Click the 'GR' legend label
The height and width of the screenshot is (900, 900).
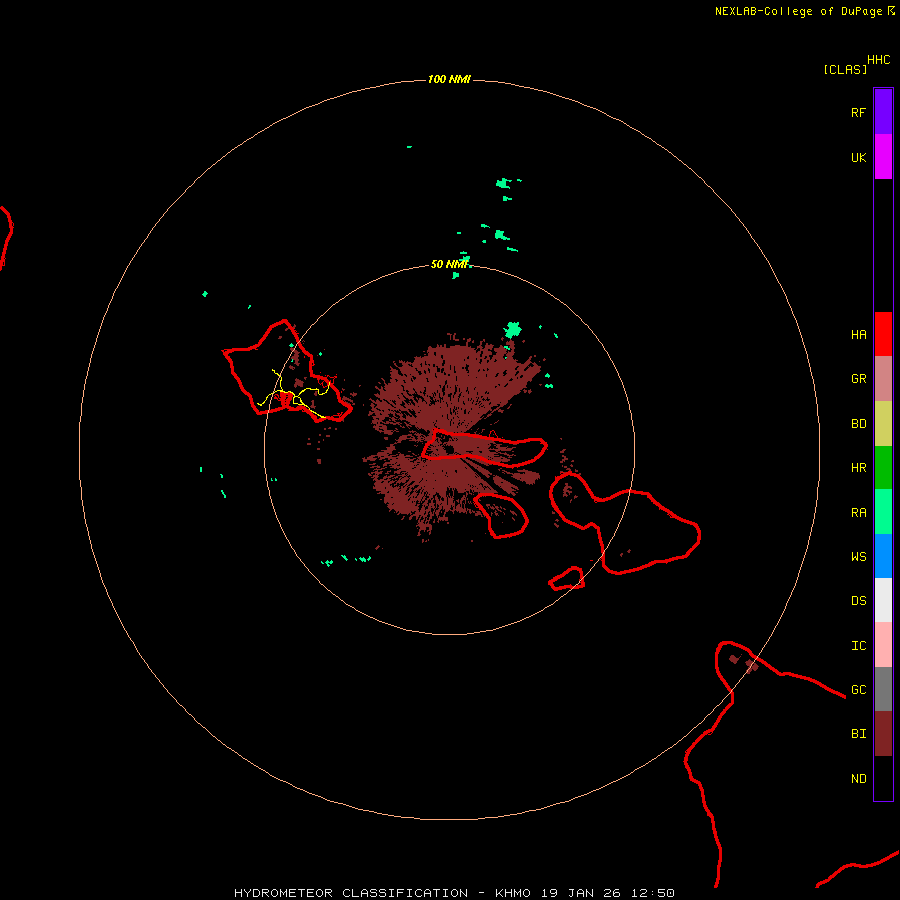tap(858, 379)
